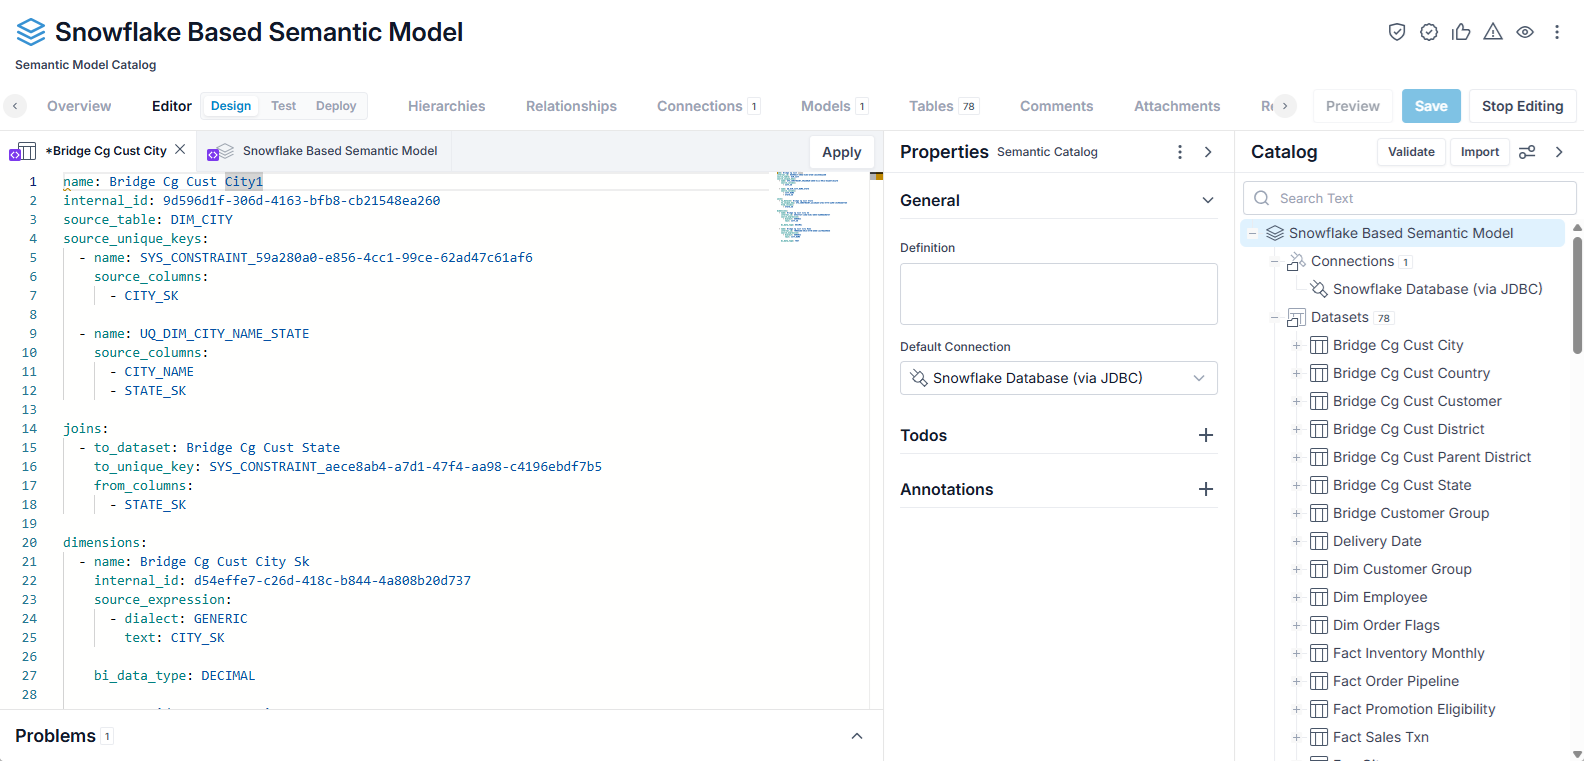Click the Validate button in Catalog
Image resolution: width=1584 pixels, height=761 pixels.
click(1411, 152)
